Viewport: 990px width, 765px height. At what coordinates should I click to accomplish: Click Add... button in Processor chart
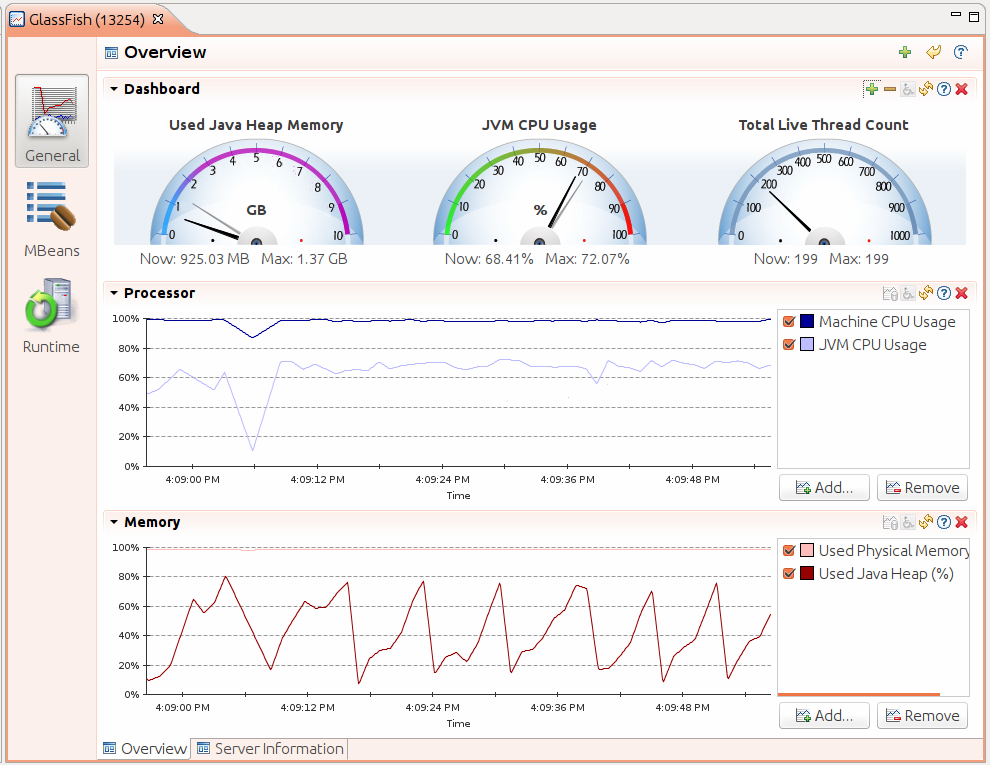coord(825,487)
